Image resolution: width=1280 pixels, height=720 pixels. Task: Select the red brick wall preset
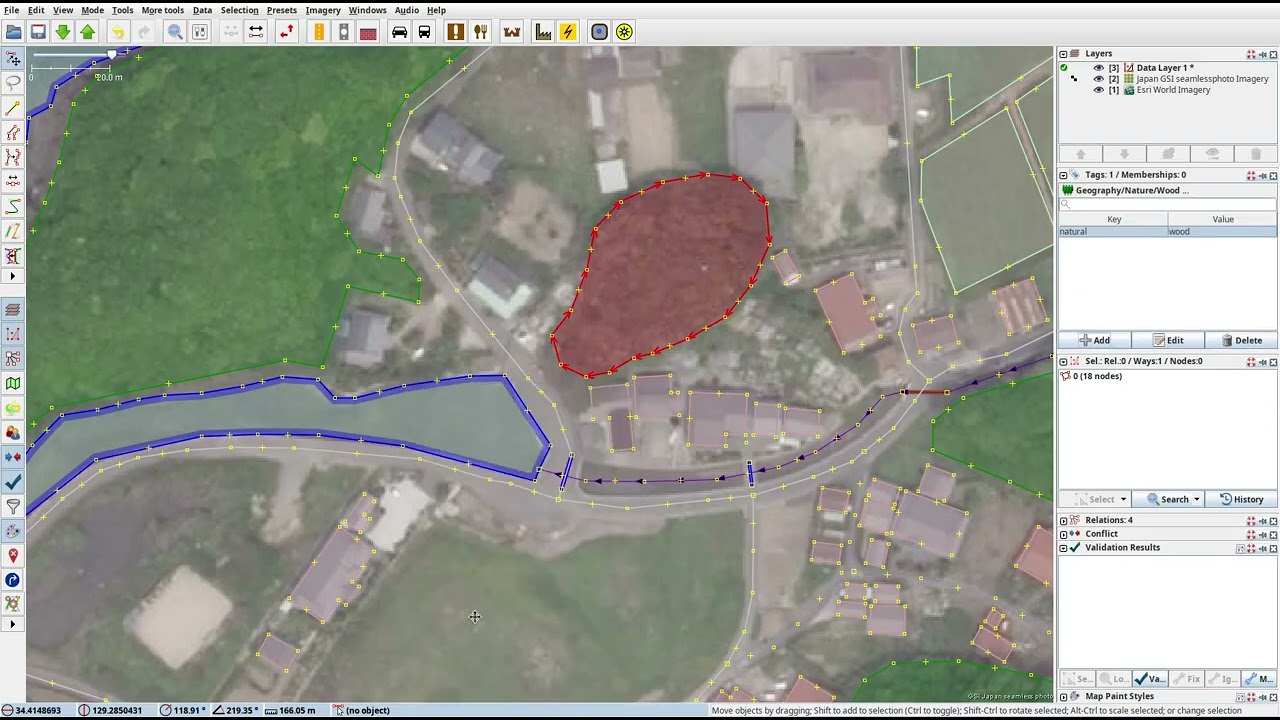[368, 32]
